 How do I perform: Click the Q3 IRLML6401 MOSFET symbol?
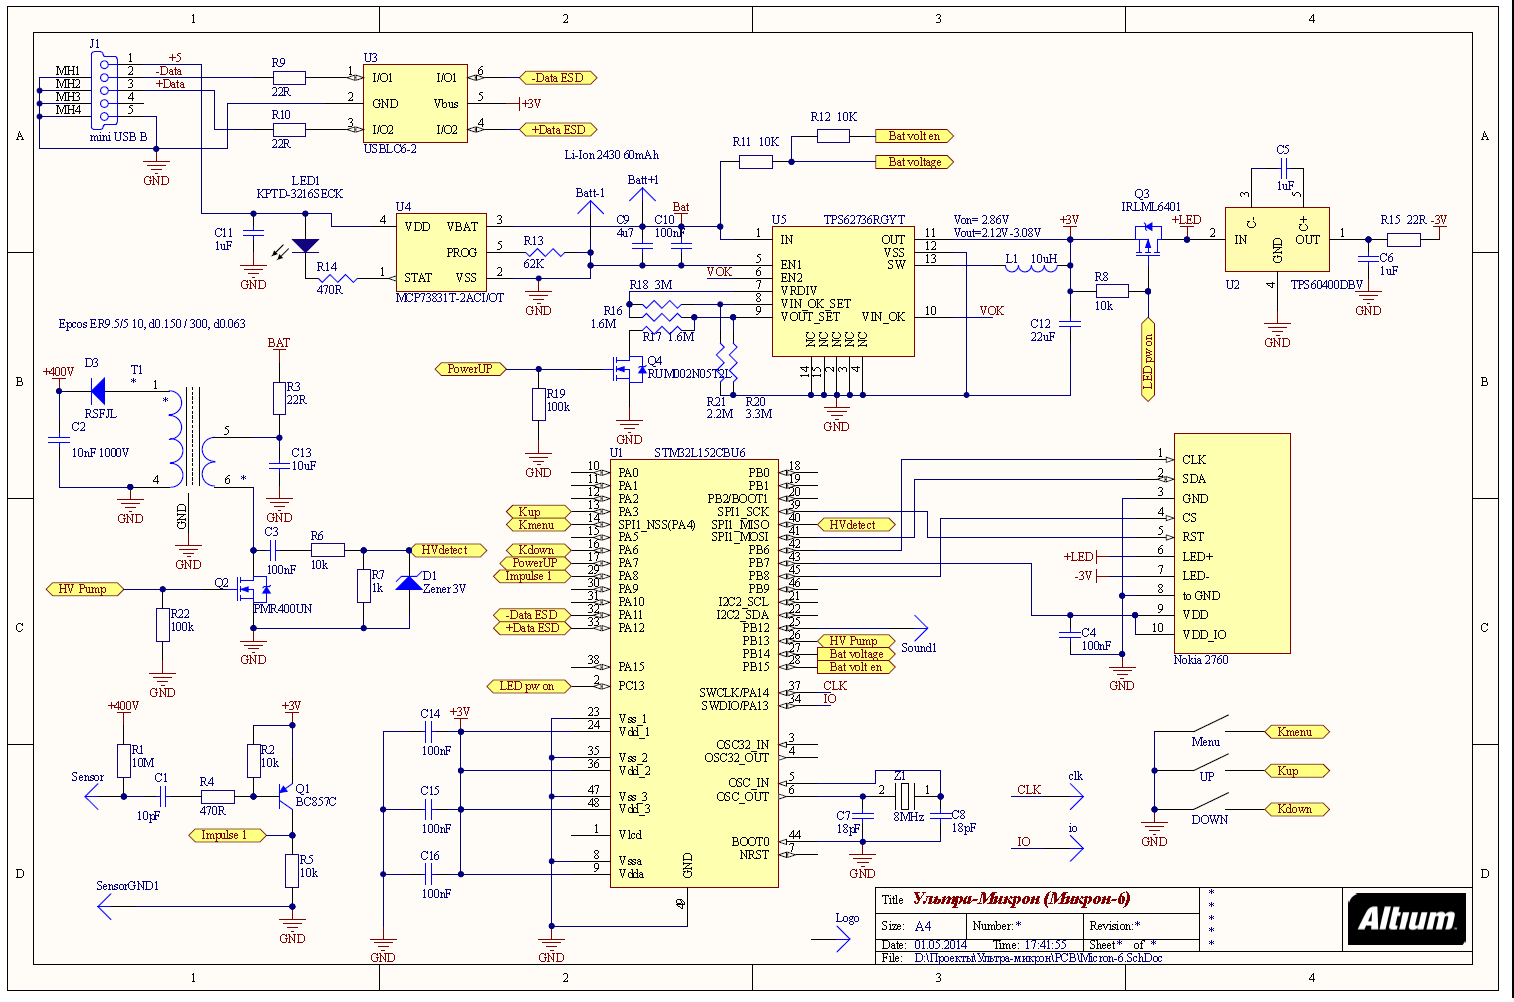click(x=1148, y=241)
